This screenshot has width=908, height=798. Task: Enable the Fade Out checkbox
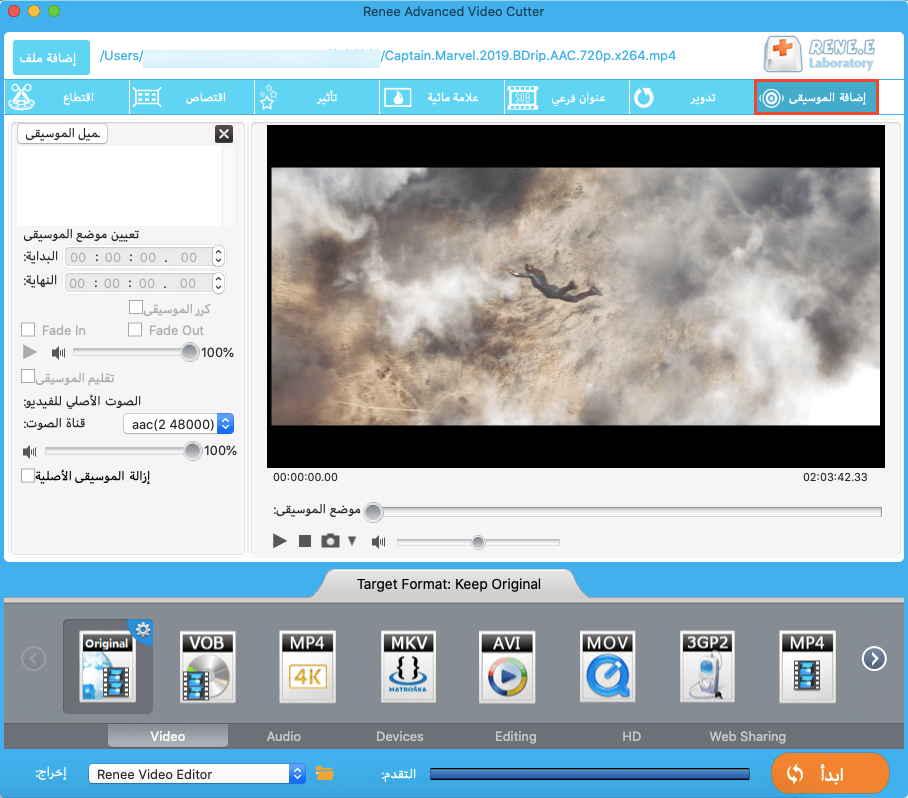[135, 330]
